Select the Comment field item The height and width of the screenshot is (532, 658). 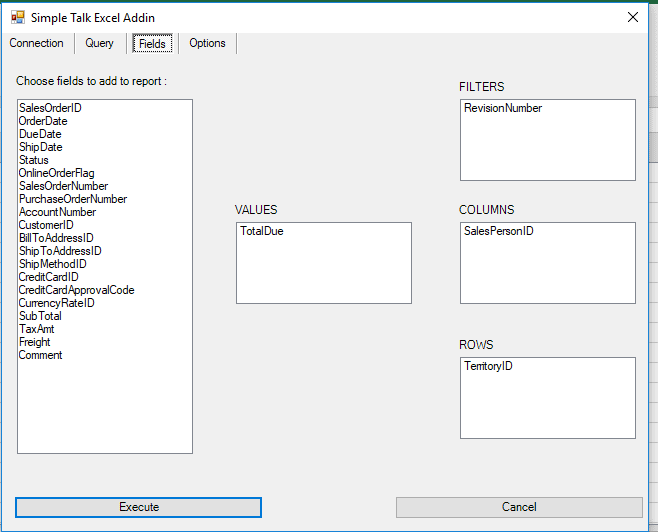click(40, 355)
